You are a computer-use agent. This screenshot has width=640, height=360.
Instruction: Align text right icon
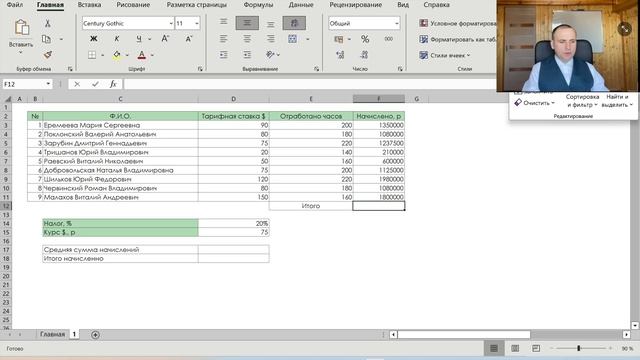pos(271,39)
